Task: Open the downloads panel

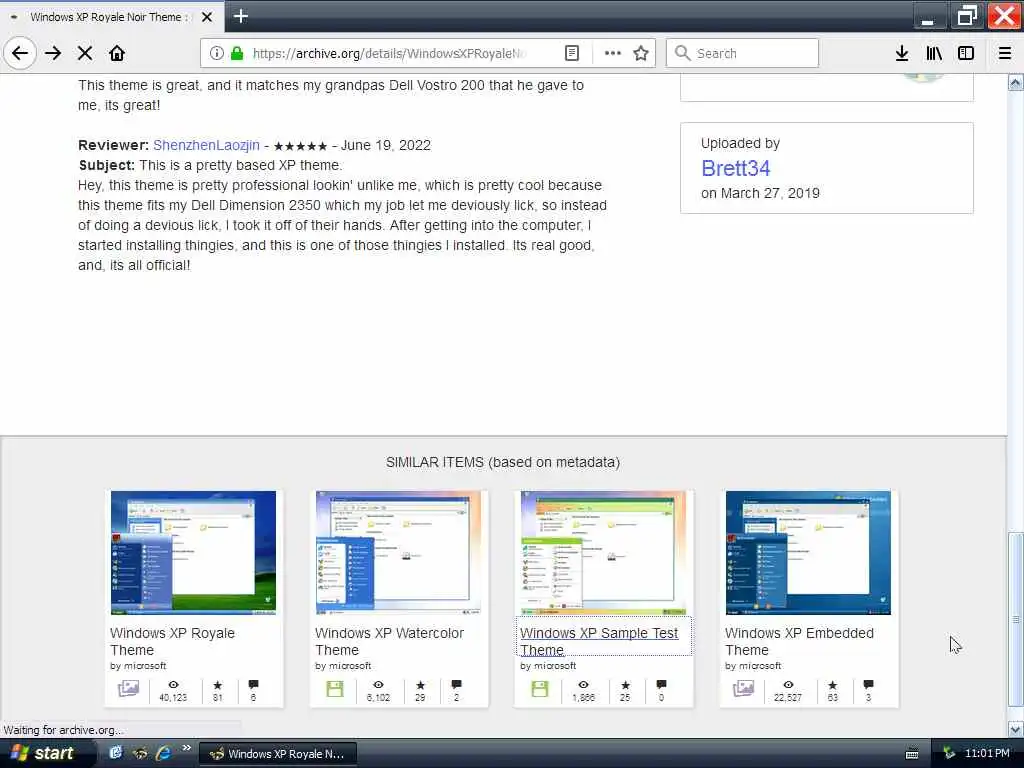Action: pos(901,53)
